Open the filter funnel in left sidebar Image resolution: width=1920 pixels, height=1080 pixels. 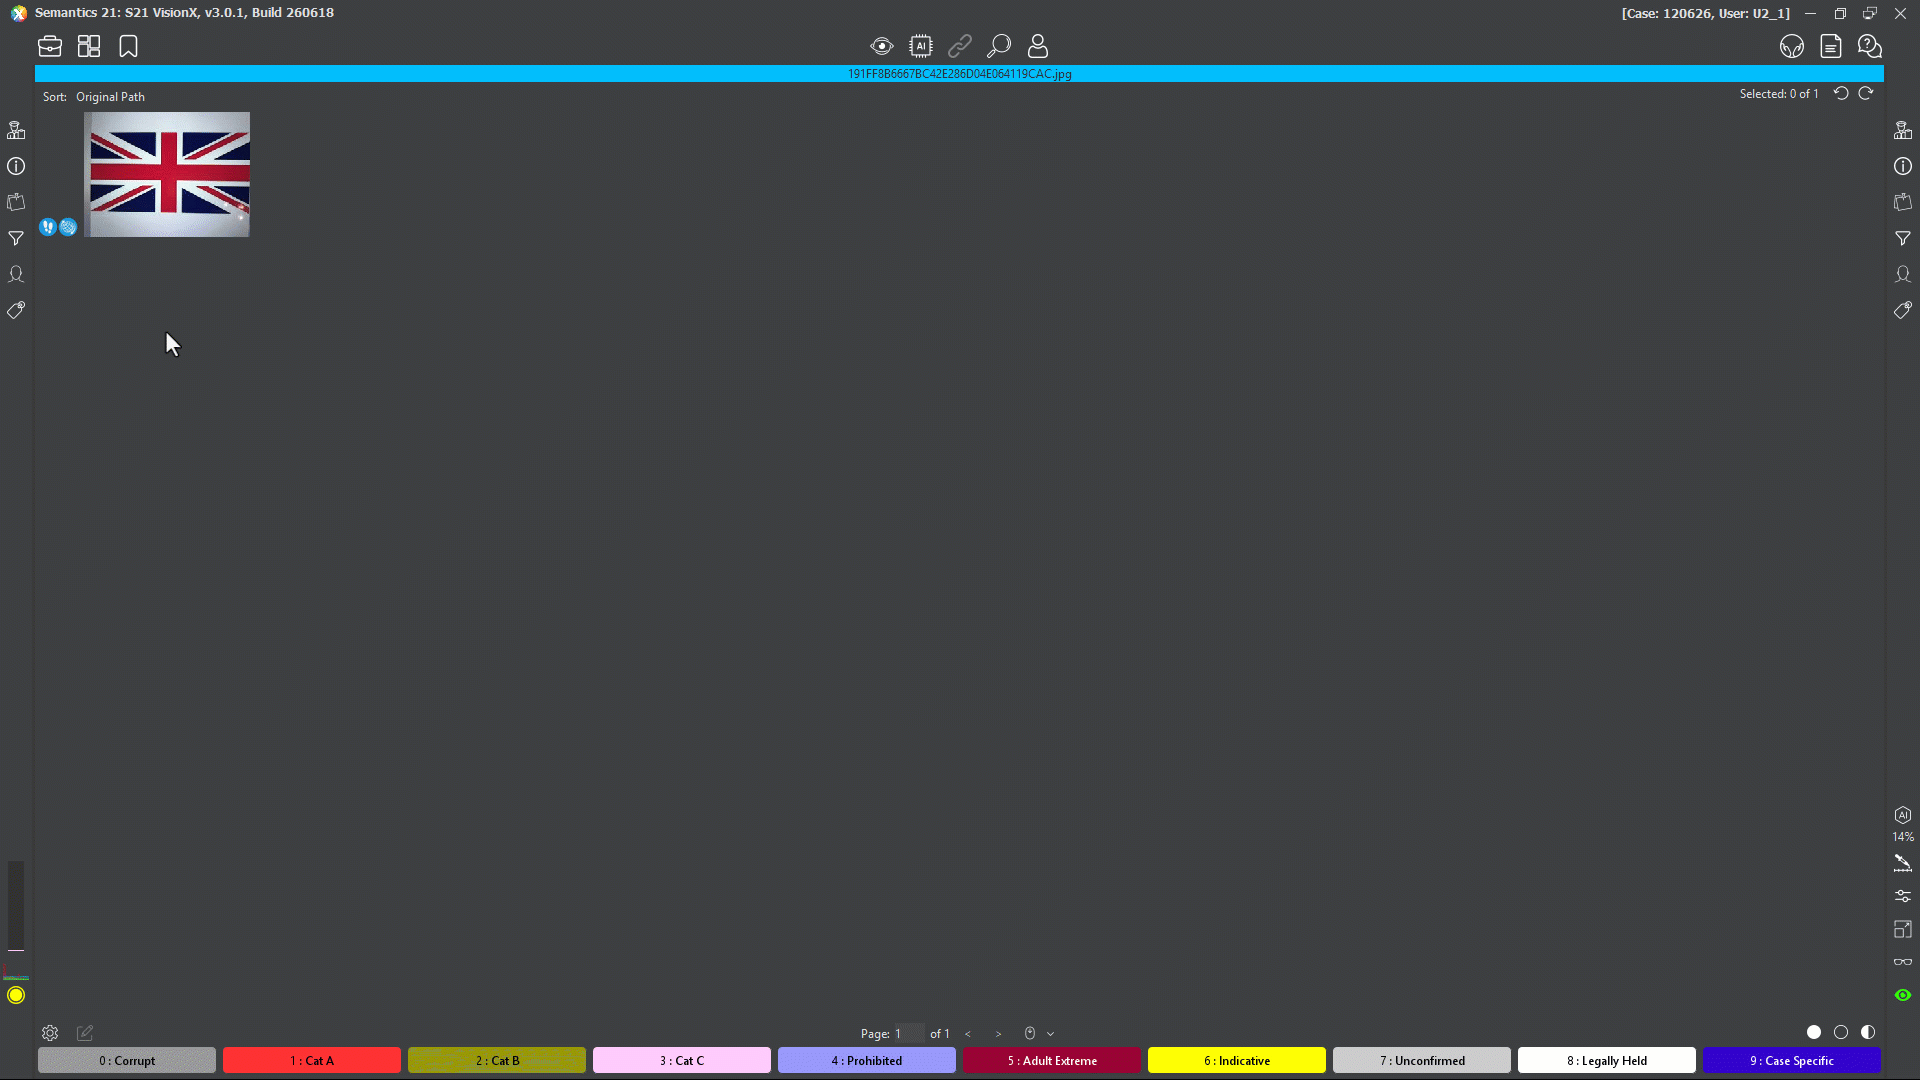click(16, 238)
